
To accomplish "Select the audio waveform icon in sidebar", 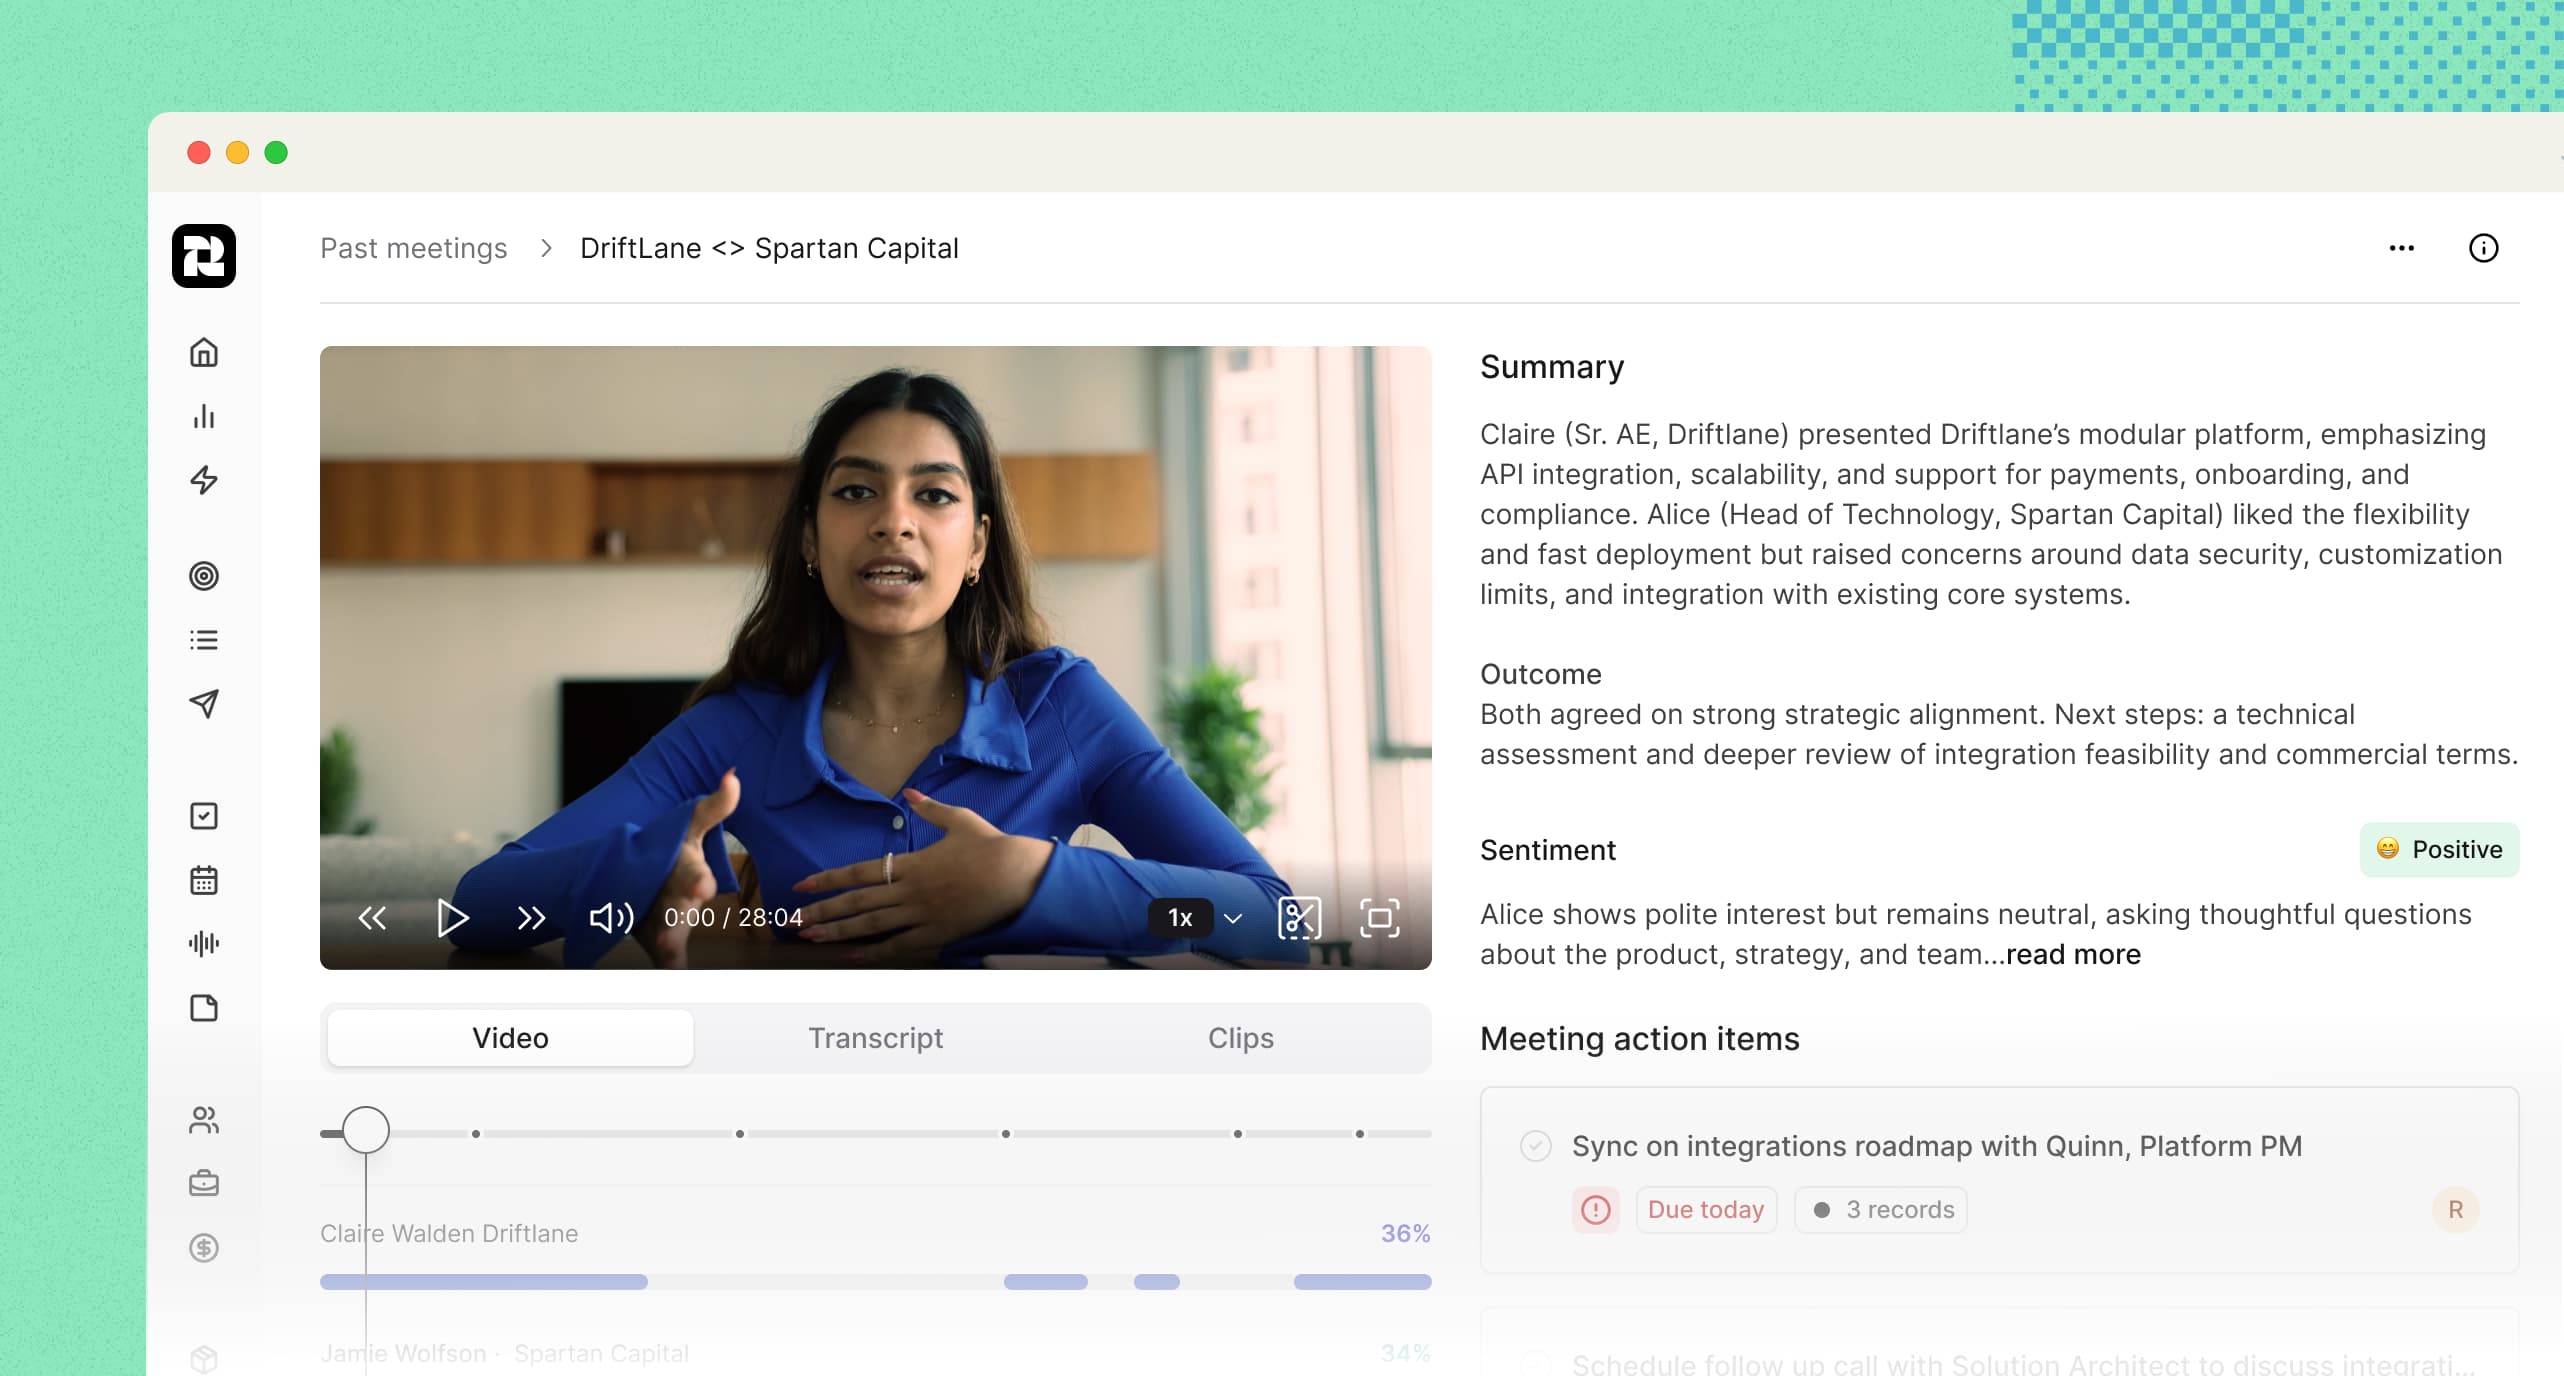I will (204, 944).
